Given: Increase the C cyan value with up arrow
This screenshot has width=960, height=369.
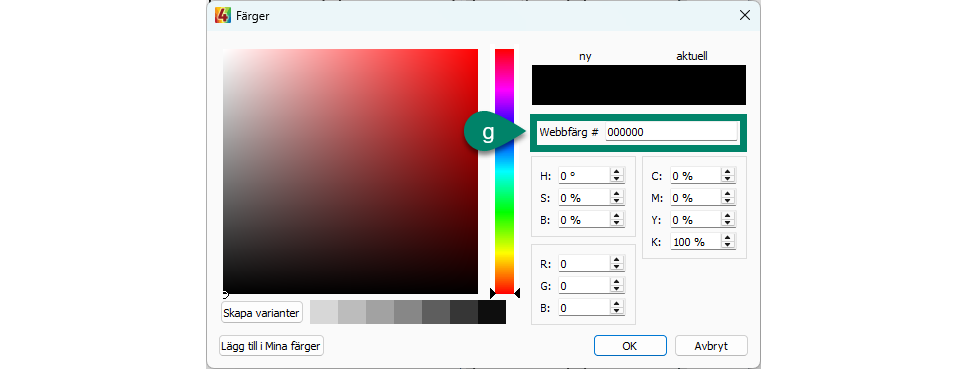Looking at the screenshot, I should [x=728, y=172].
